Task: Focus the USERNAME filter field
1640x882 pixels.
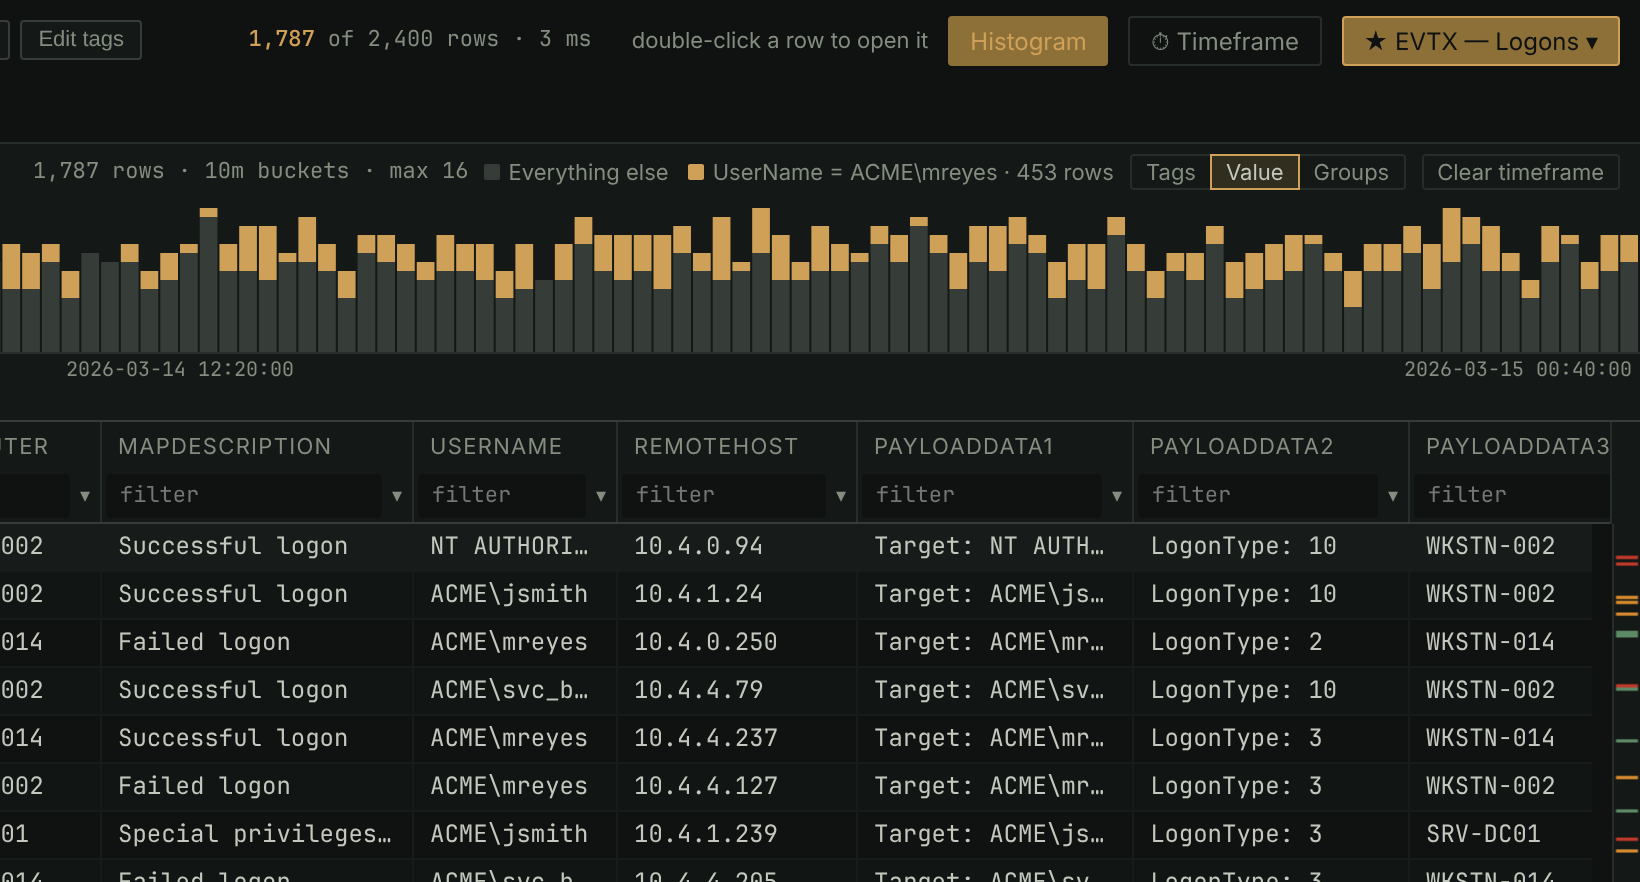Action: (502, 495)
